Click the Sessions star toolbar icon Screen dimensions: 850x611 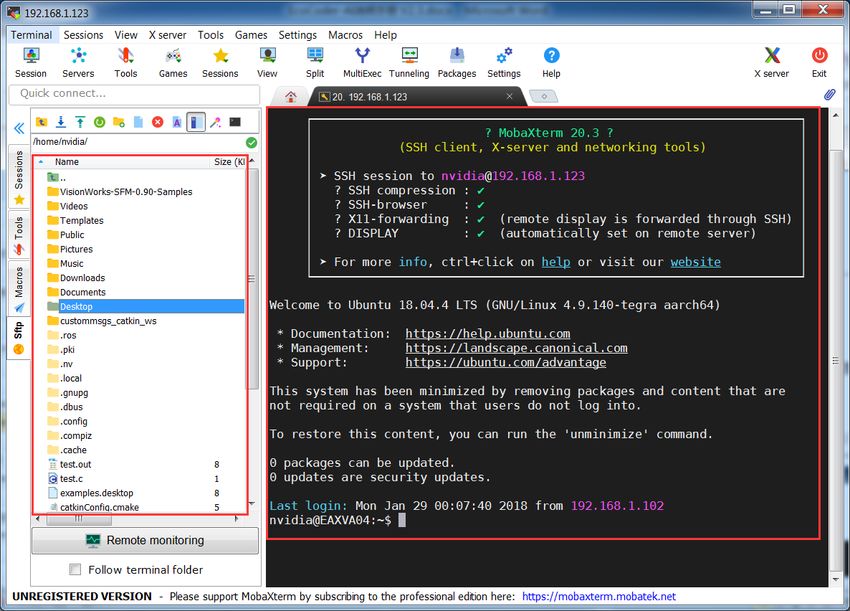click(220, 63)
